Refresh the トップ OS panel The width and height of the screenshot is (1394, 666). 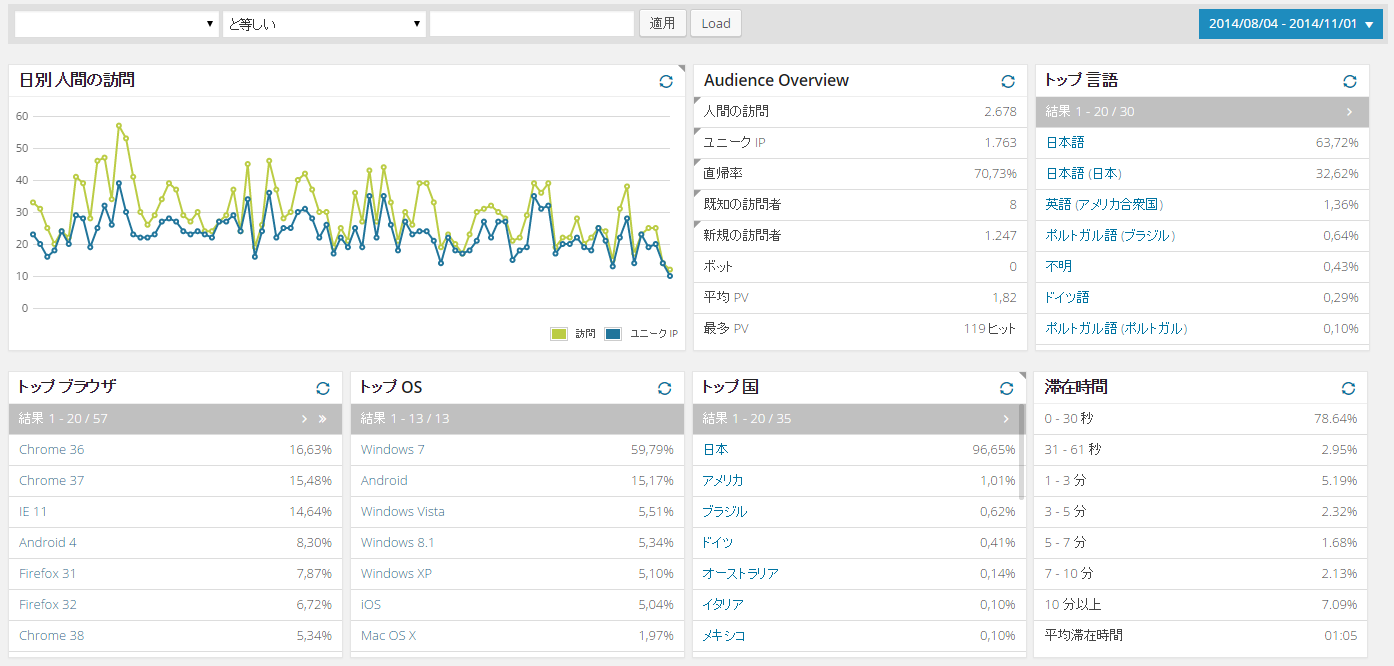(665, 388)
